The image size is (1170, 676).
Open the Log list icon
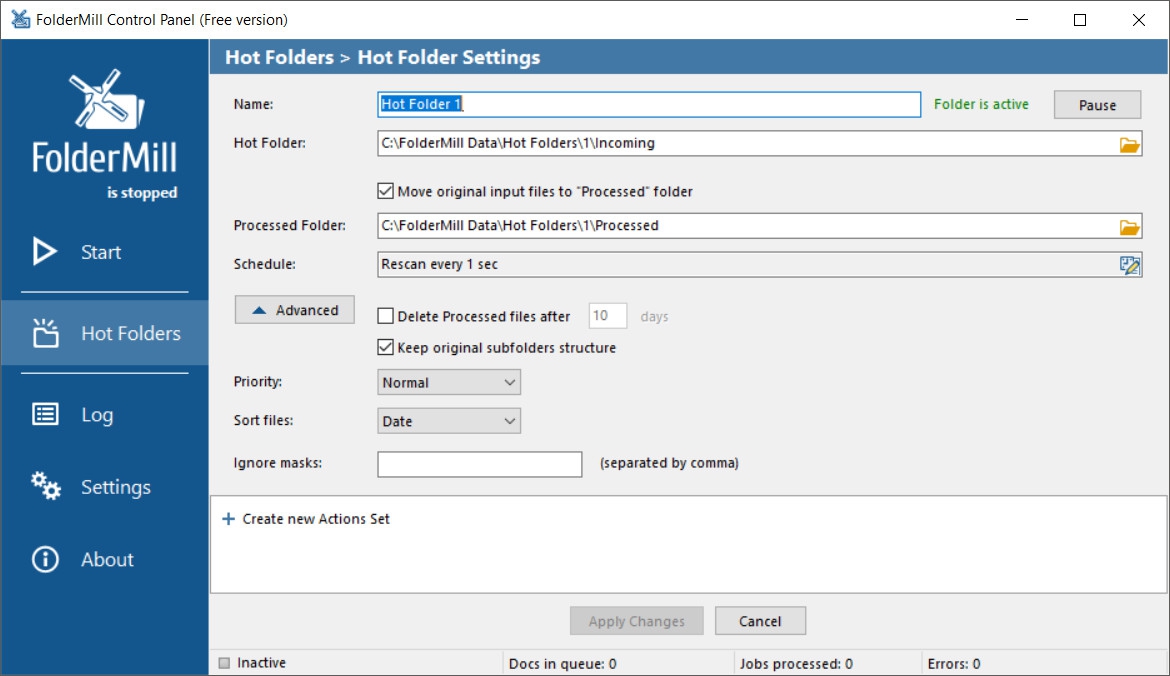coord(45,415)
